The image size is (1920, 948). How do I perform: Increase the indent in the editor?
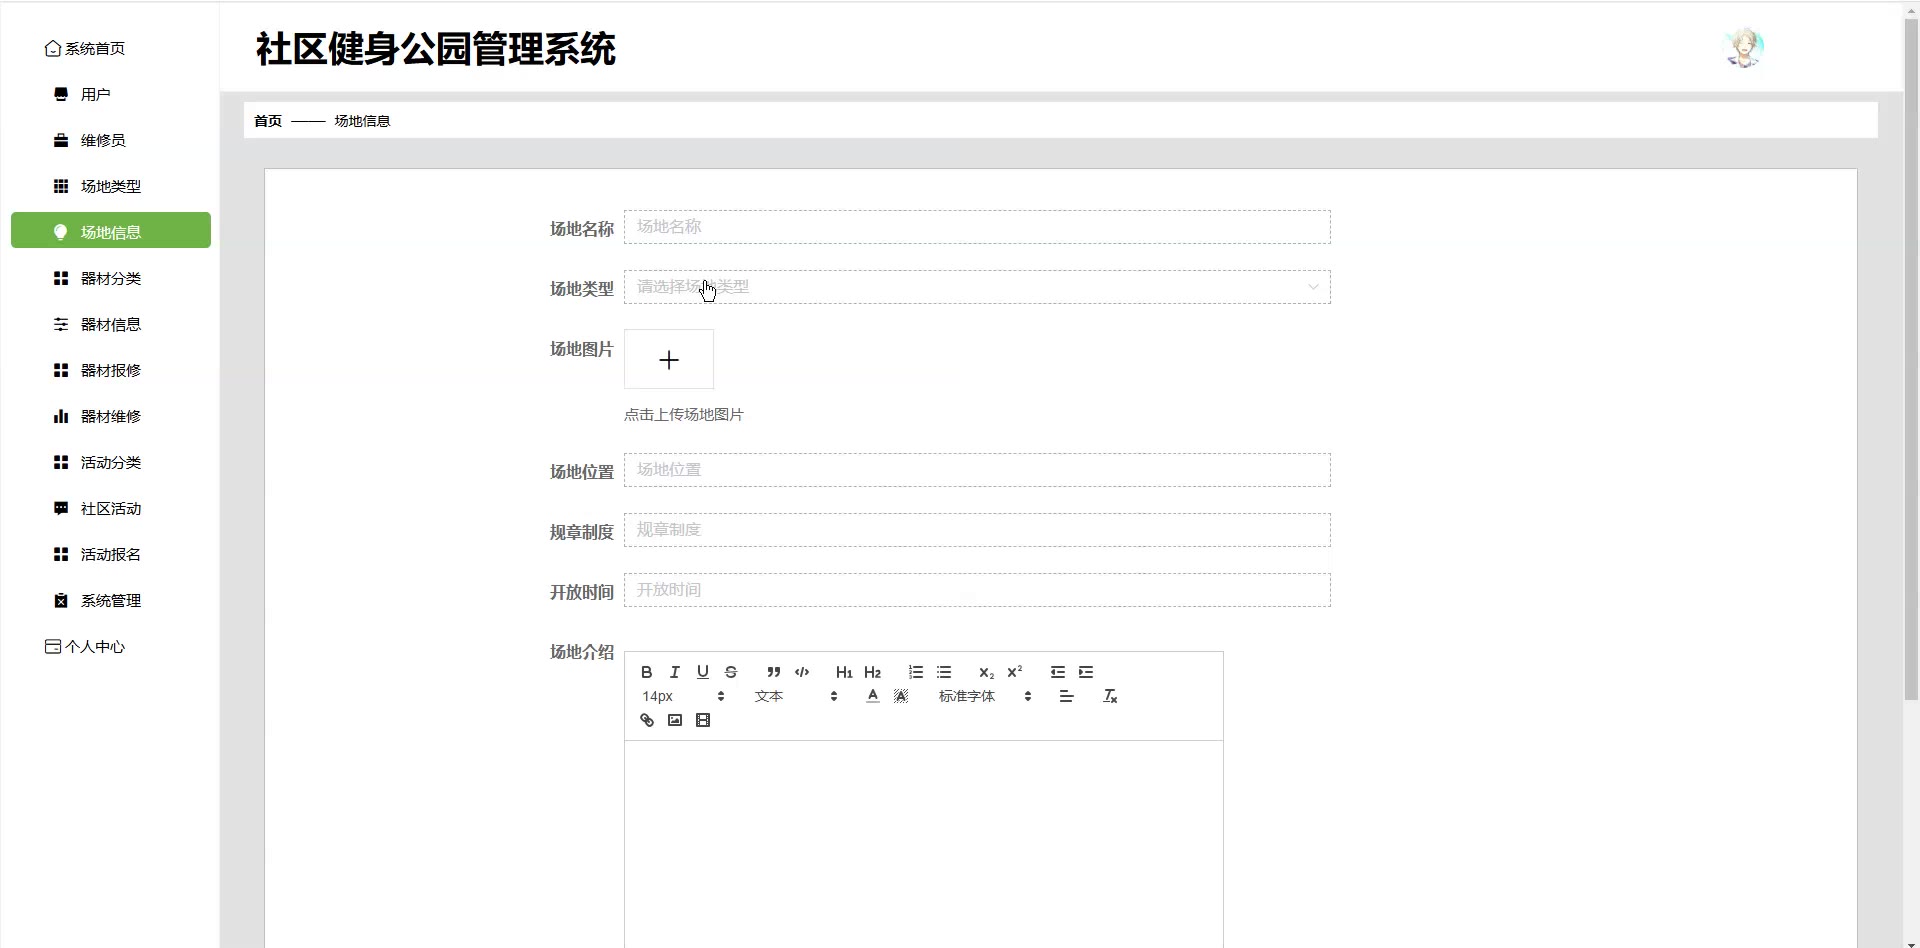(x=1086, y=672)
